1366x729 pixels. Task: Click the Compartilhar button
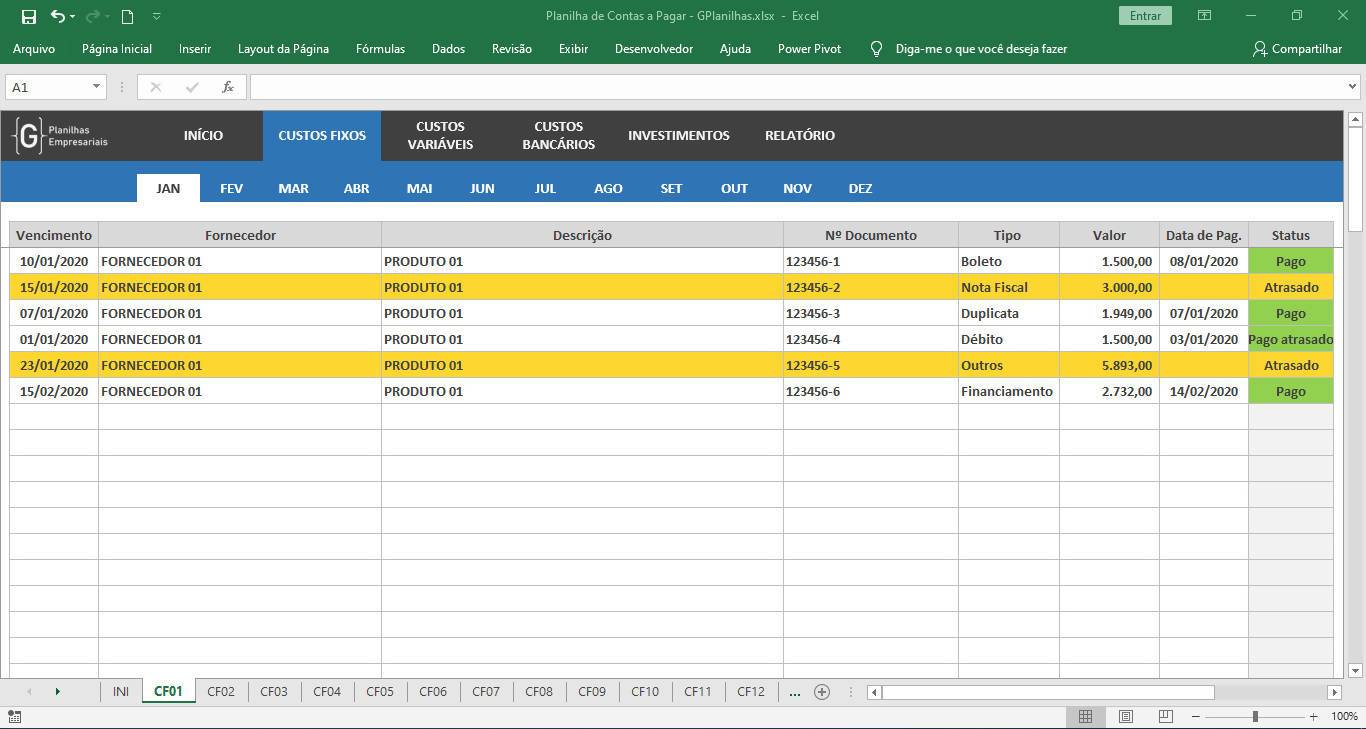tap(1297, 48)
